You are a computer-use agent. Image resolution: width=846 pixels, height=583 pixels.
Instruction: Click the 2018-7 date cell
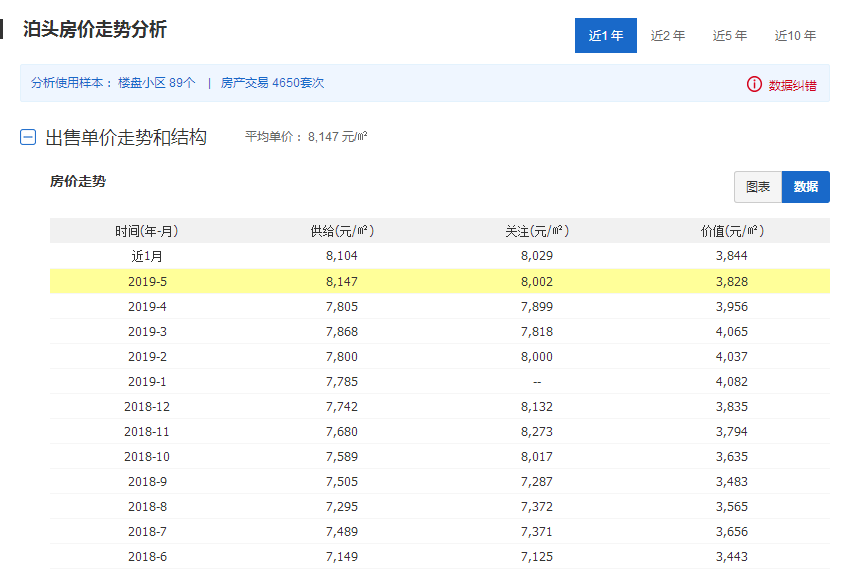click(x=147, y=532)
